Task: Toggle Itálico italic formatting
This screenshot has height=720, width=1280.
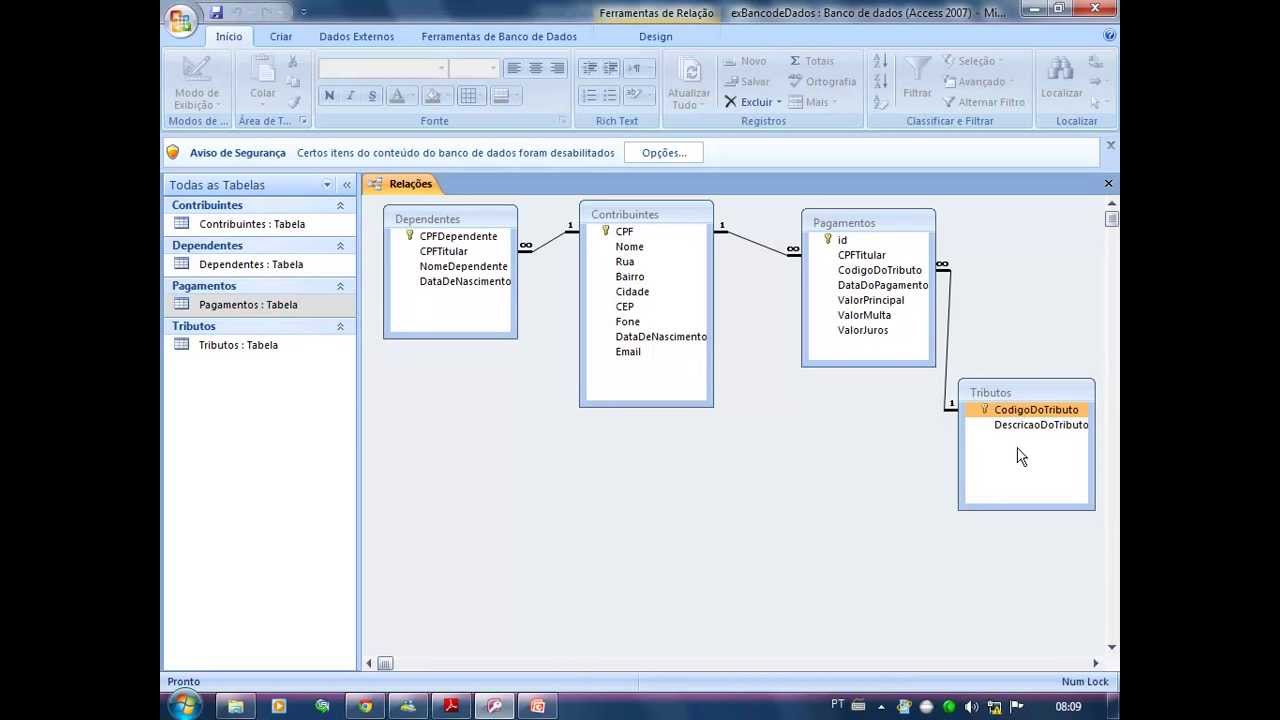Action: pos(351,96)
